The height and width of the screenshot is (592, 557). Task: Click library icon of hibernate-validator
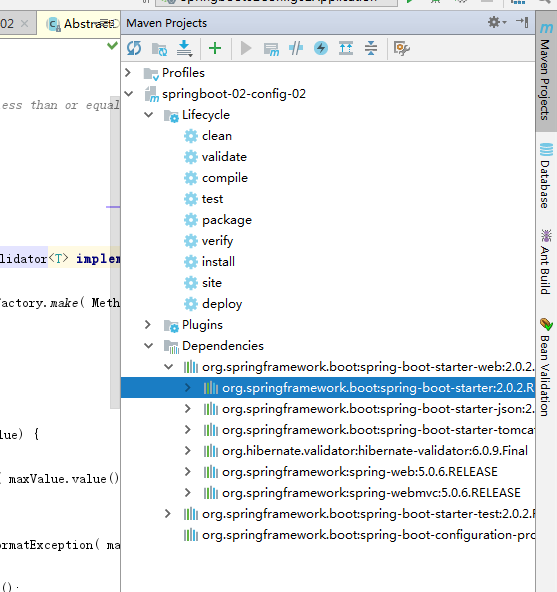tap(211, 451)
